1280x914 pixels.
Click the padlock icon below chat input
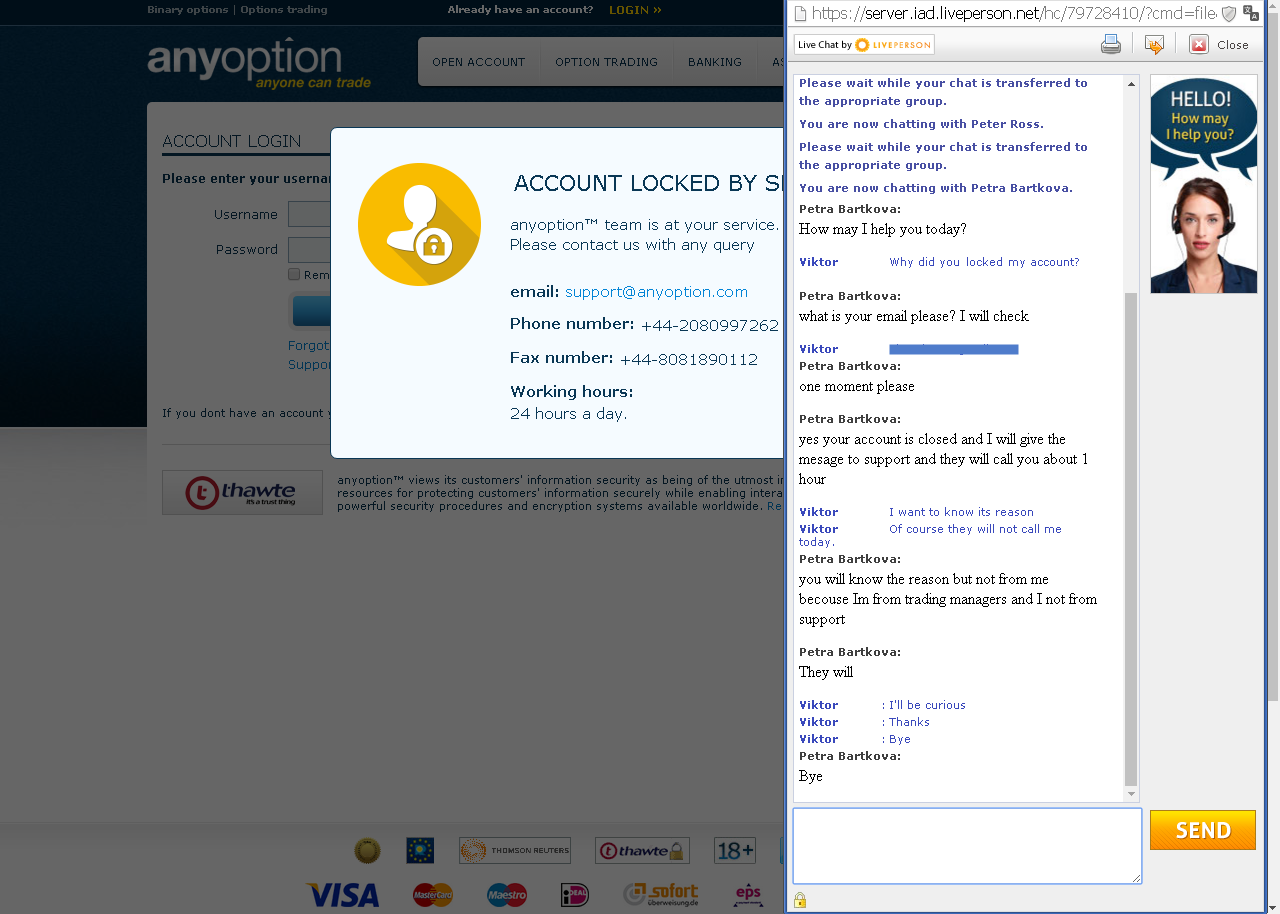click(799, 900)
